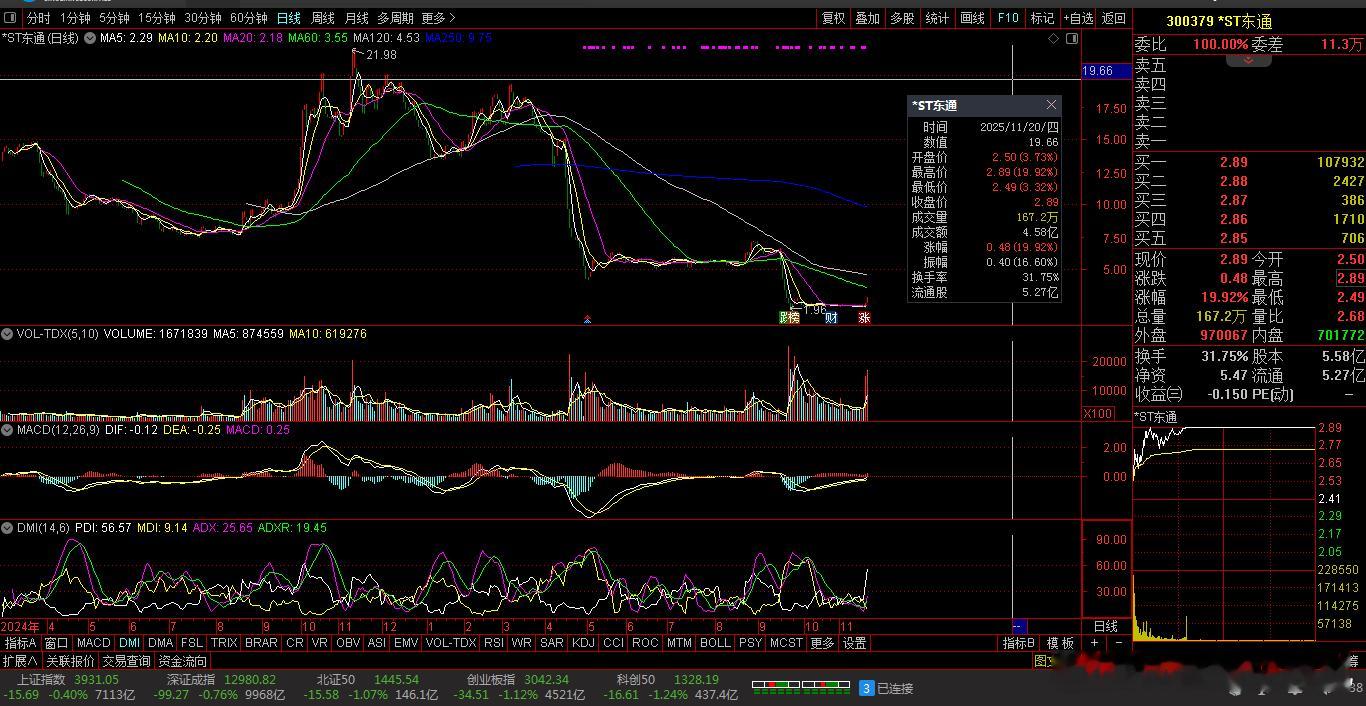Select the 指标B indicator group
The image size is (1366, 706).
point(1019,643)
